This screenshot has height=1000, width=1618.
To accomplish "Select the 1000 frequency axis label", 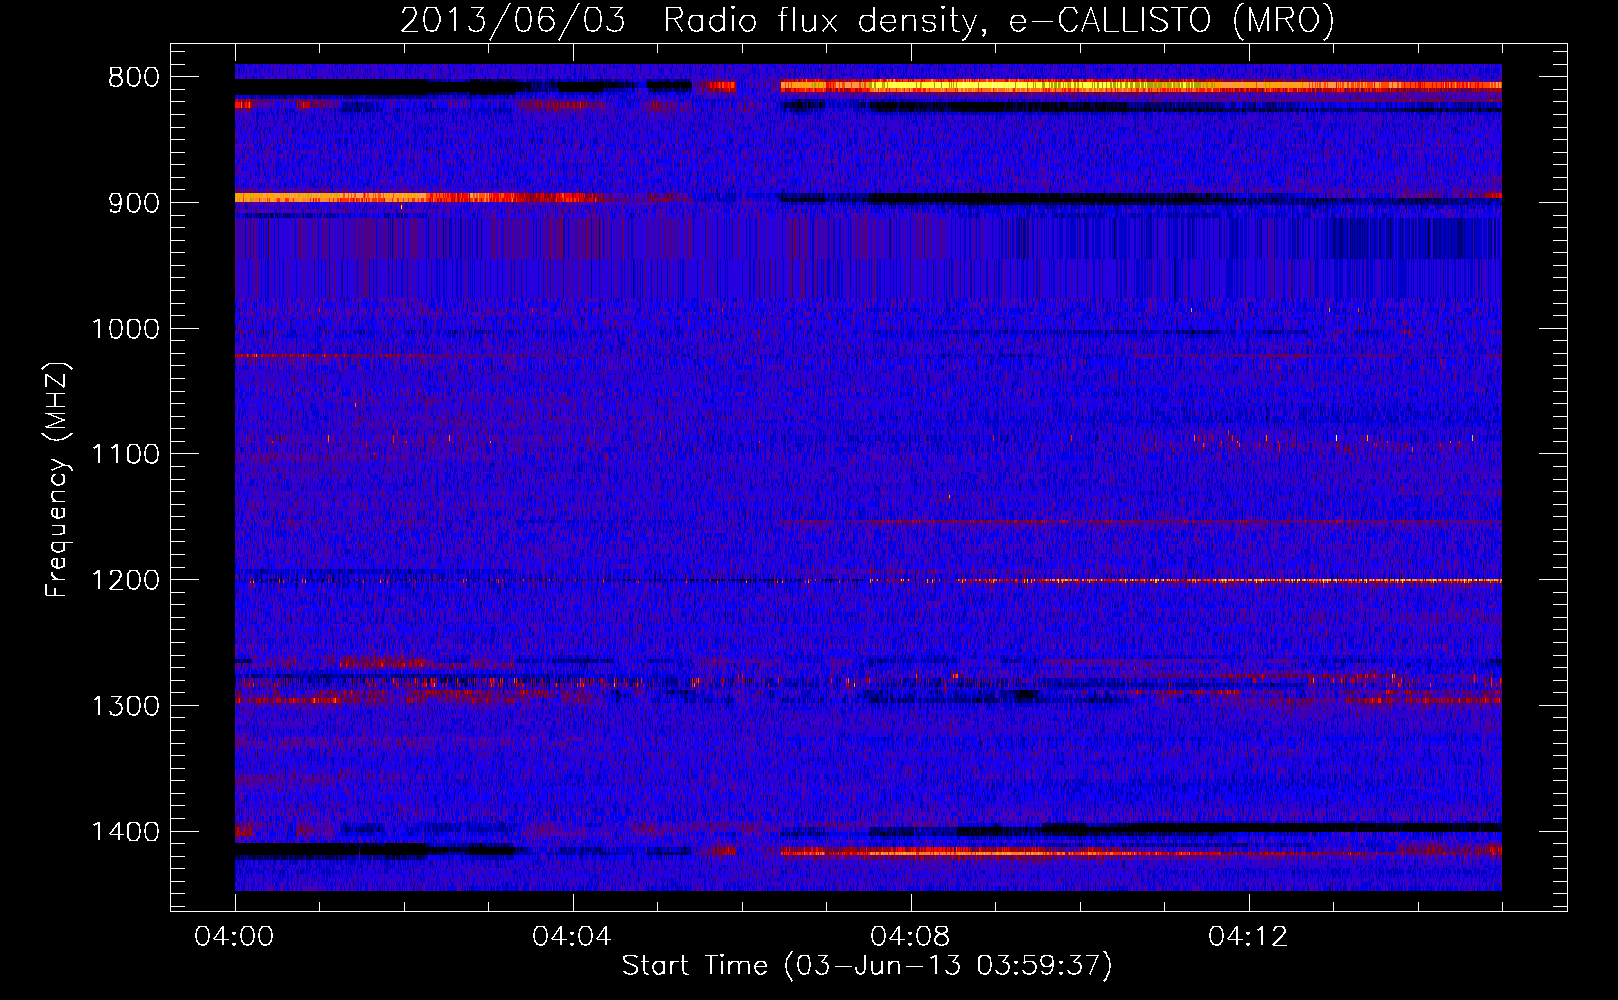I will coord(125,329).
